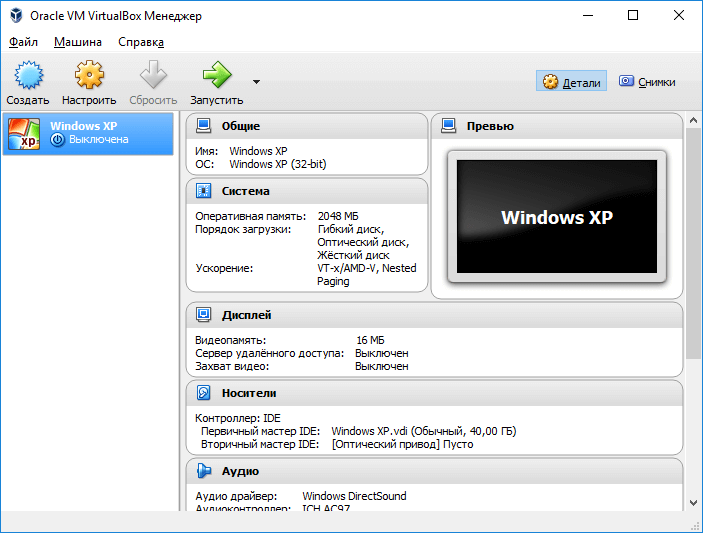Click the 'Гибкий диск,' boot order entry
This screenshot has height=533, width=703.
tap(351, 229)
